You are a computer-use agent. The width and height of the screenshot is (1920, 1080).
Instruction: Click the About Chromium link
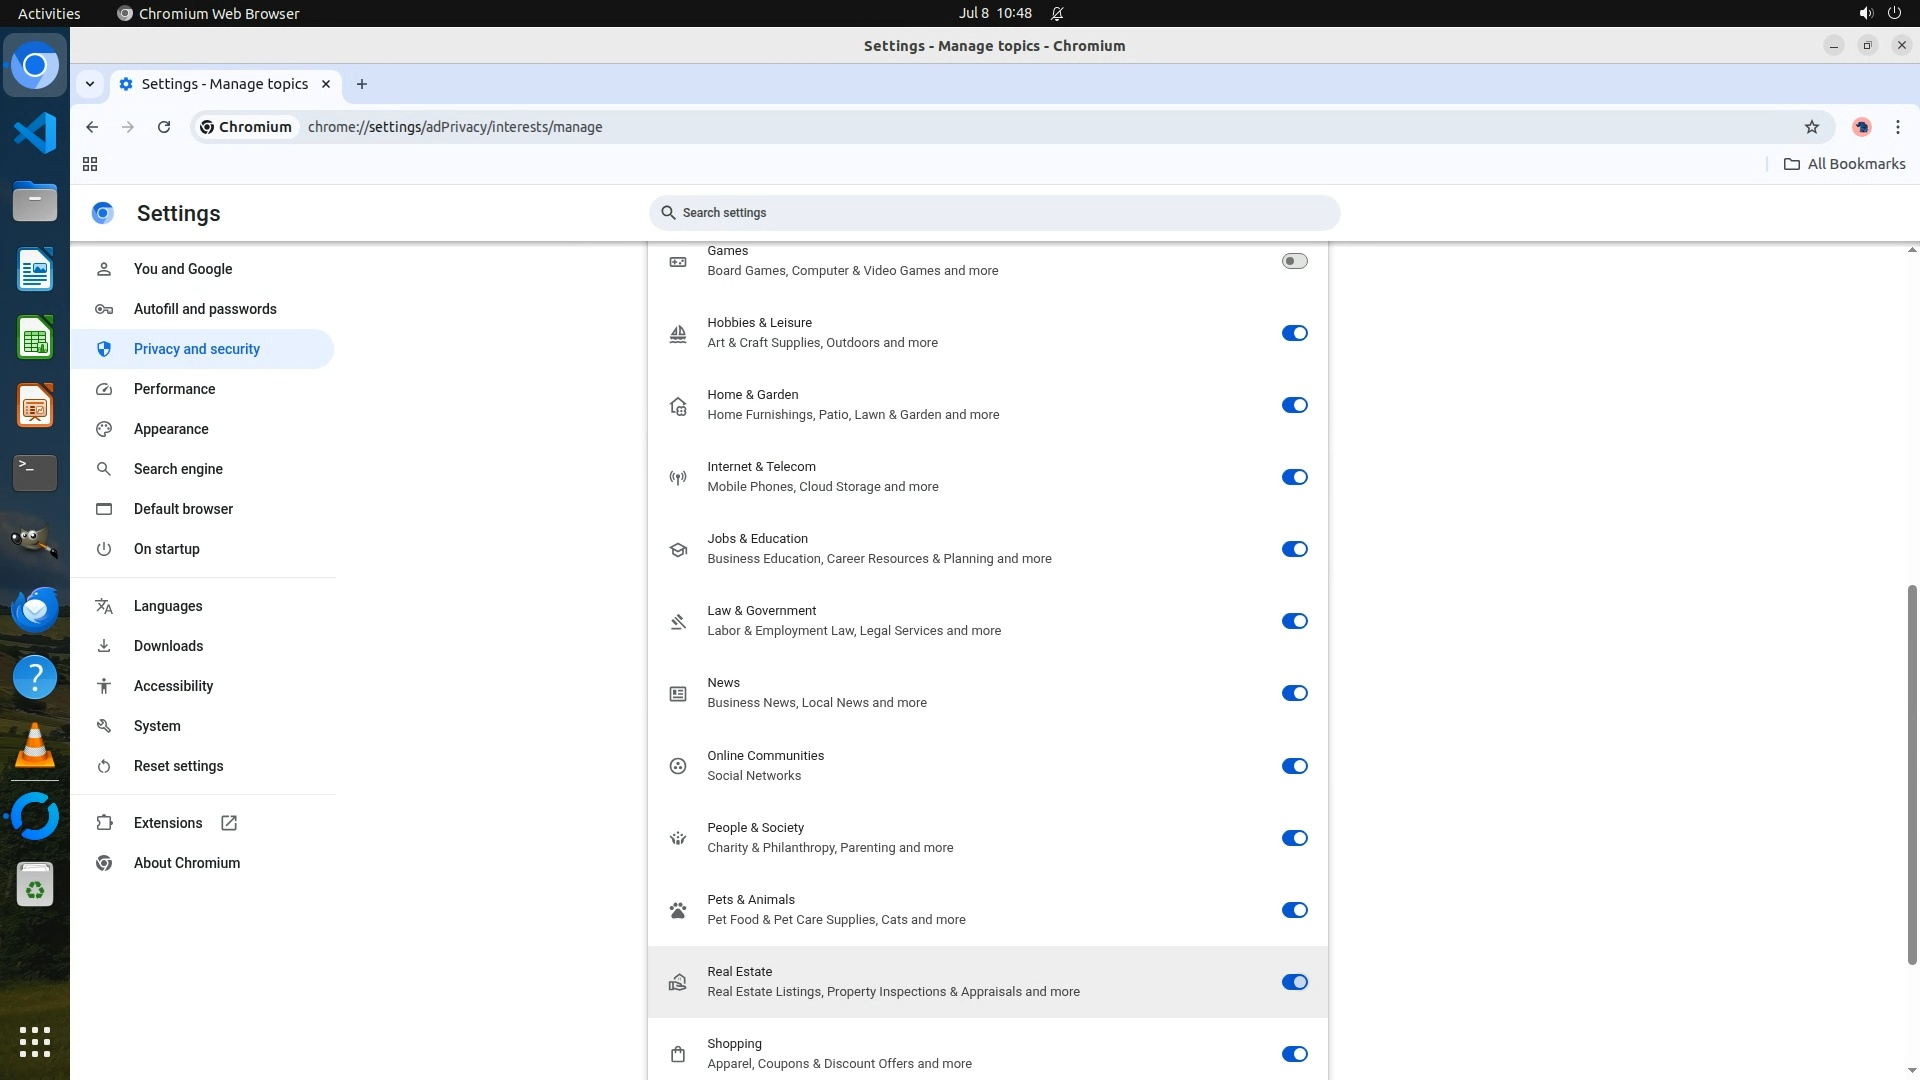(186, 863)
